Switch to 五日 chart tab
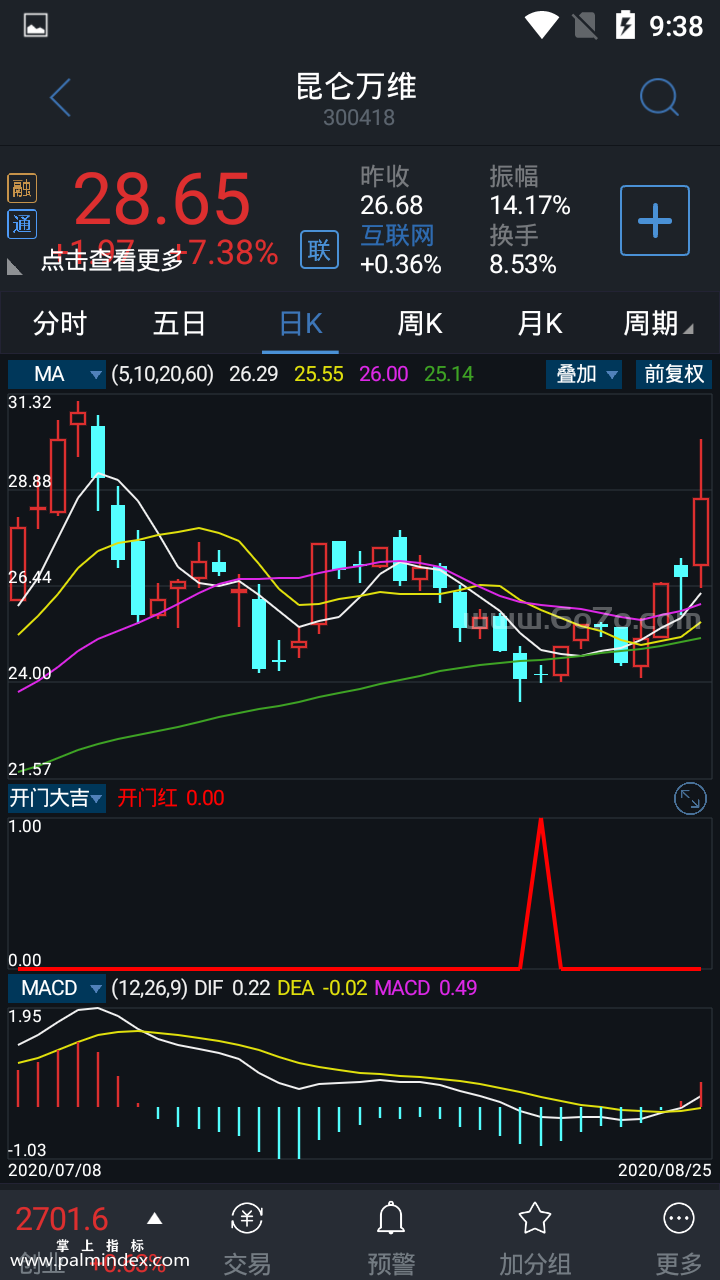 pos(180,323)
